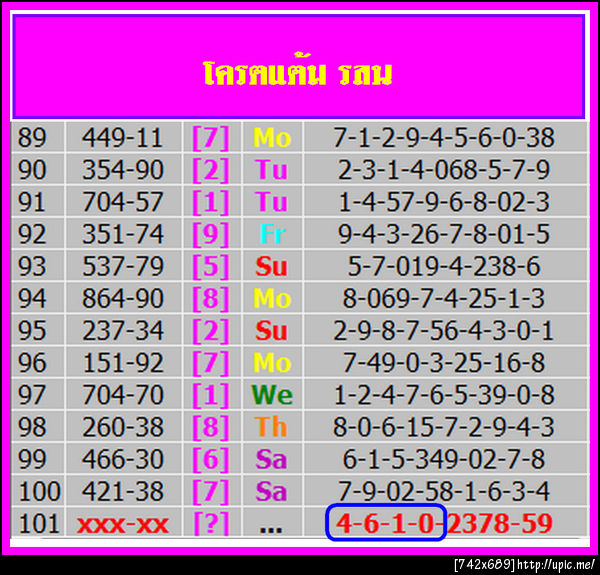Select the [7] cell in row 100
The height and width of the screenshot is (575, 600).
point(211,491)
